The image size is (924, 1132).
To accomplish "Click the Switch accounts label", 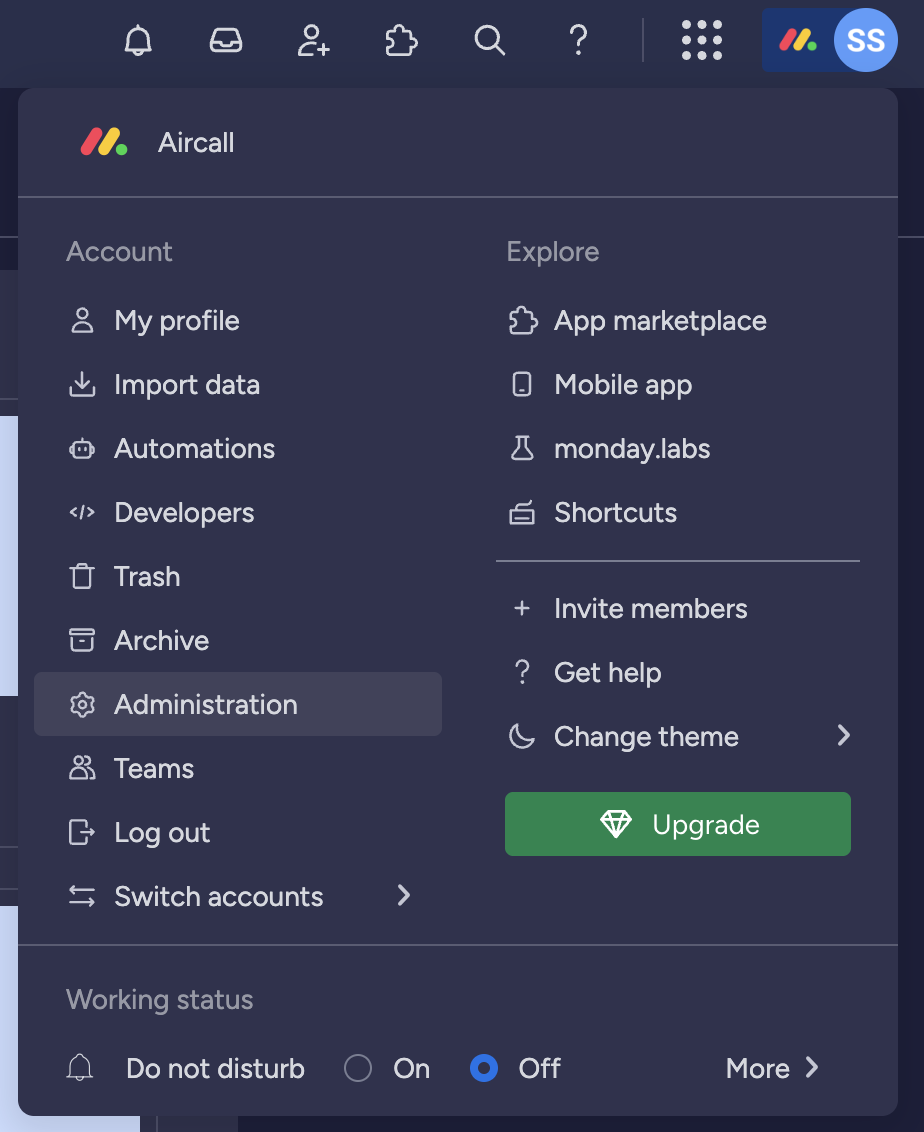I will point(219,897).
